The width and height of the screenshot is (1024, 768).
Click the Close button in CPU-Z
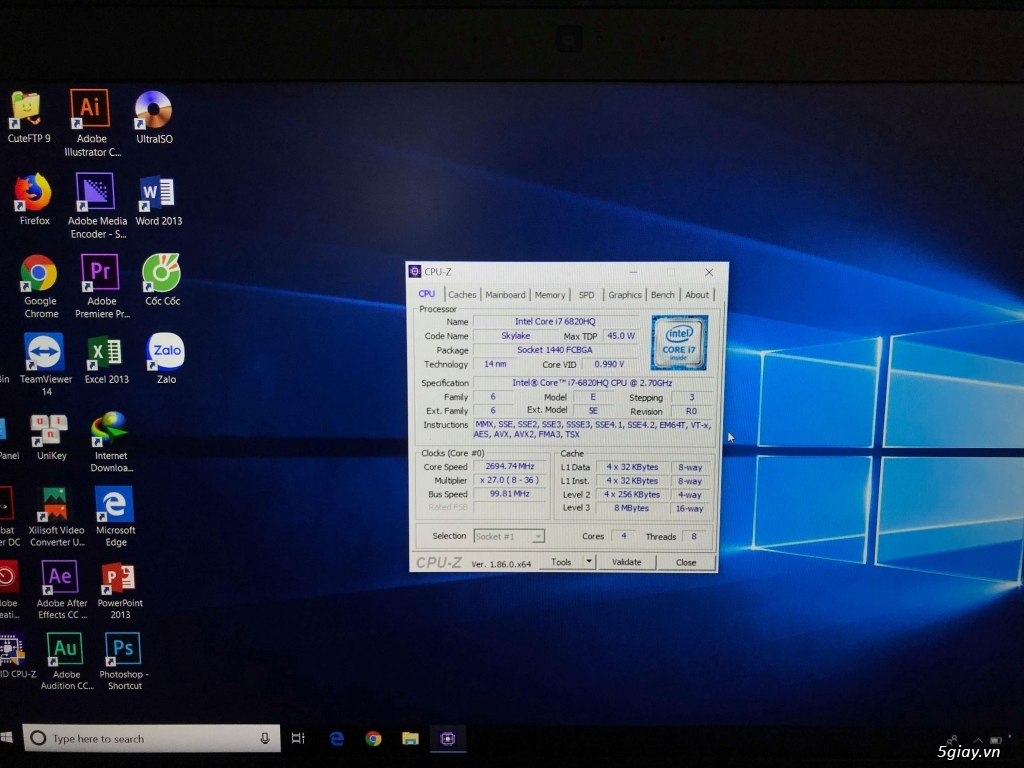[x=686, y=563]
